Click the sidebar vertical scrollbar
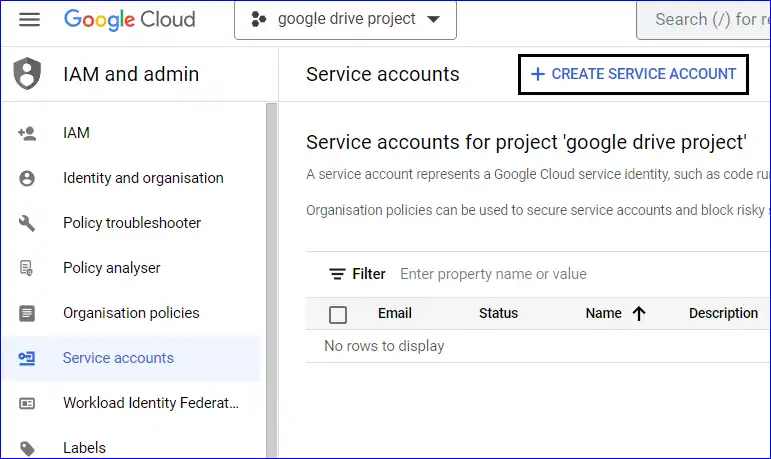 (x=272, y=280)
